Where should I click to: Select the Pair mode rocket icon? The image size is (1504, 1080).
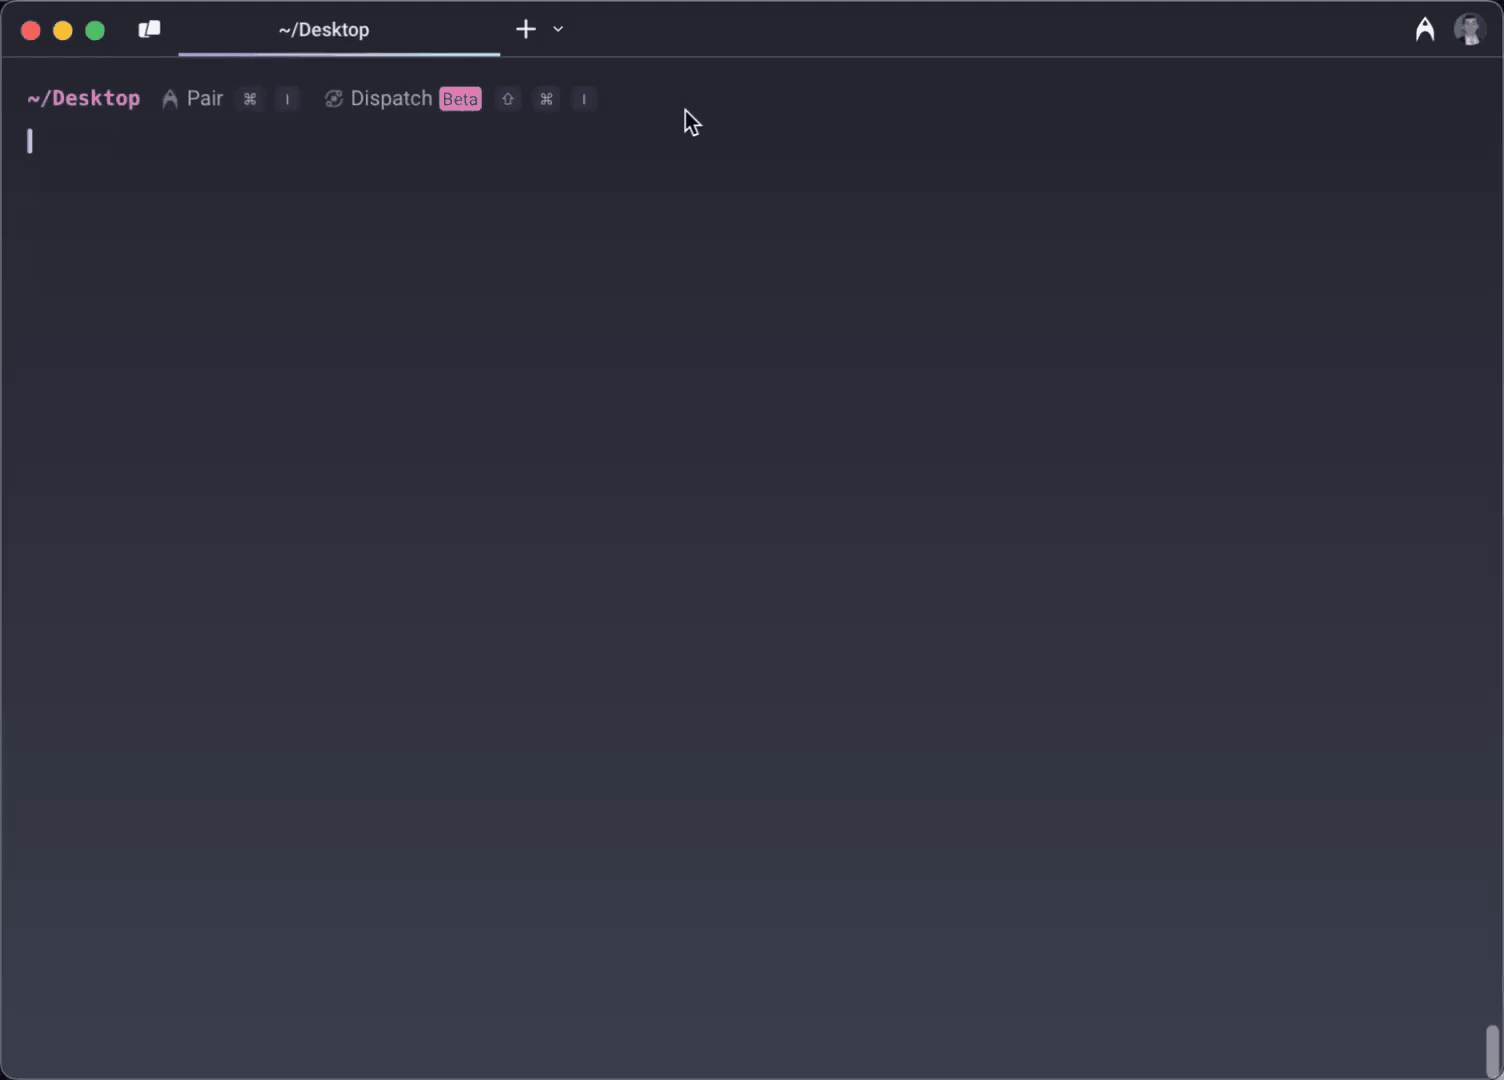point(170,98)
